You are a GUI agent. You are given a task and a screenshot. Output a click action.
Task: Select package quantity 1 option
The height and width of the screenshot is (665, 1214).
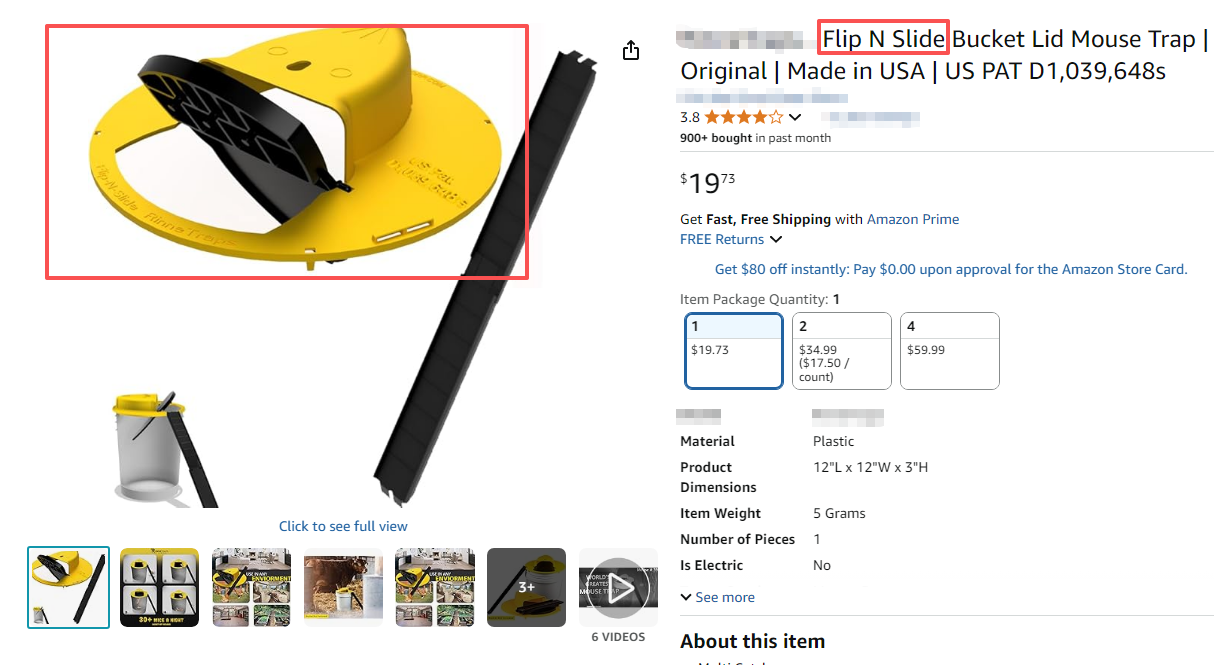point(734,350)
